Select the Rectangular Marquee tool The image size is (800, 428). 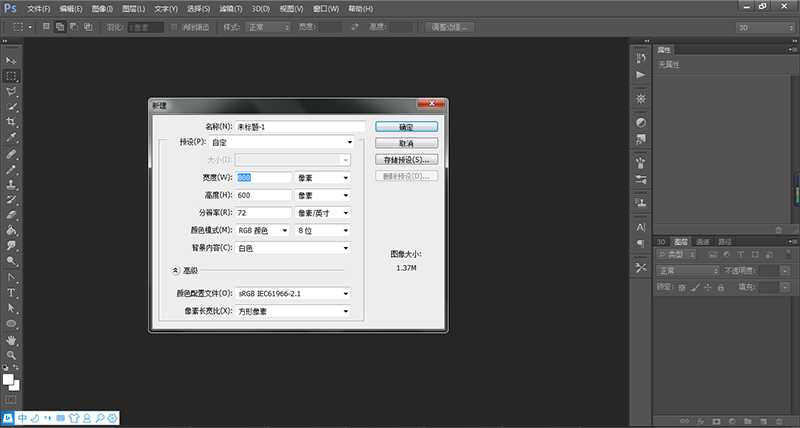tap(12, 76)
